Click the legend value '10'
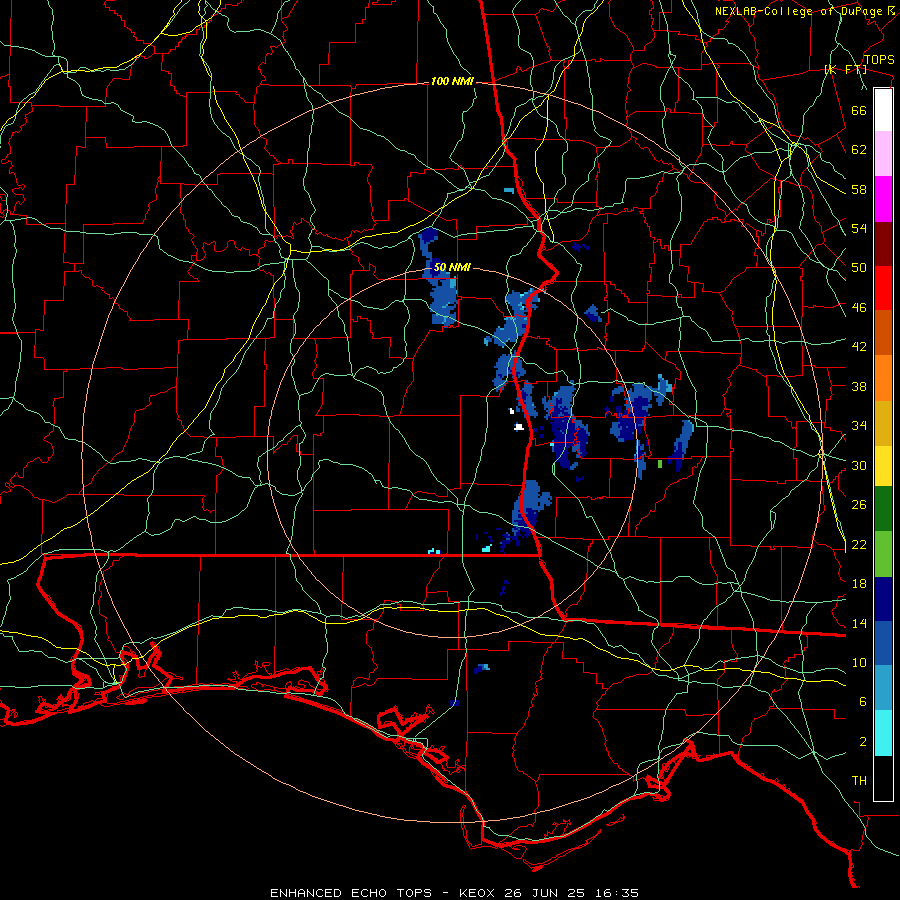Screen dimensions: 900x900 click(x=859, y=663)
